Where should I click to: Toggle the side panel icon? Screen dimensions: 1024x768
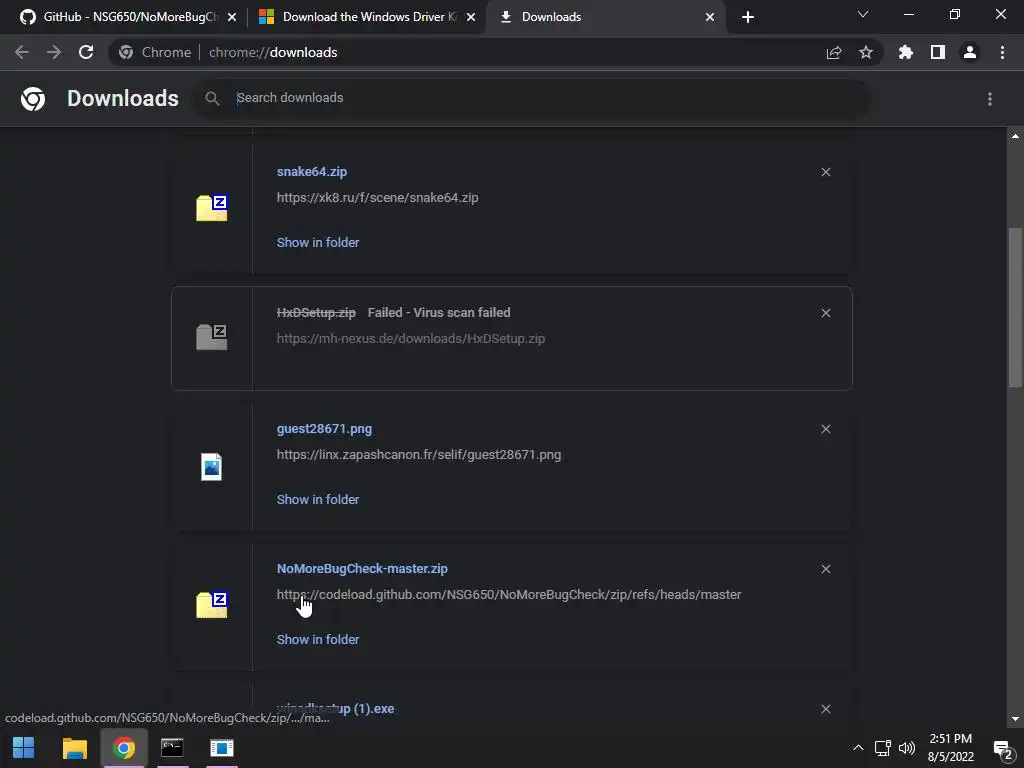(938, 52)
